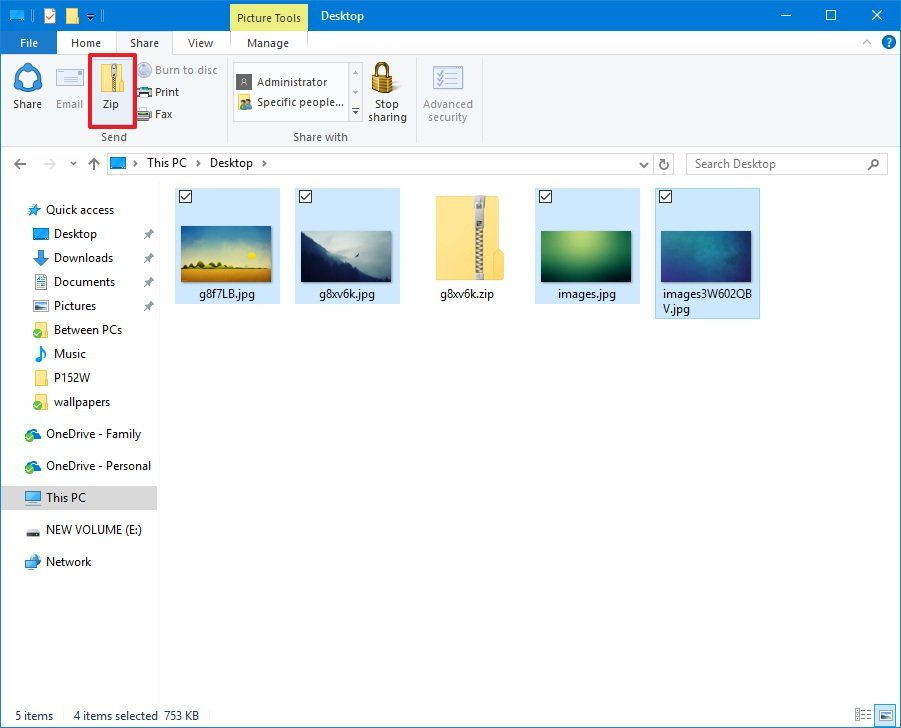Viewport: 901px width, 728px height.
Task: Uncheck the g8f7LB.jpg file checkbox
Action: click(x=185, y=197)
